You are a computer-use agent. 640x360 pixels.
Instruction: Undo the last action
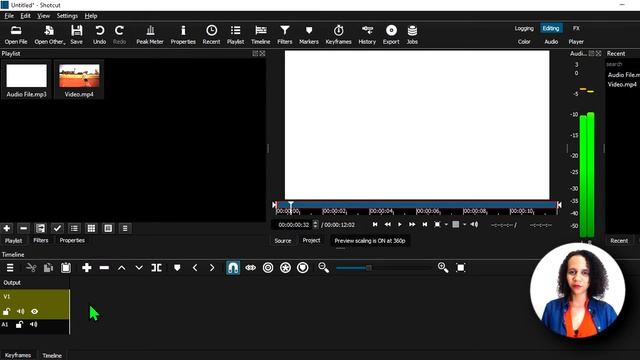[99, 35]
